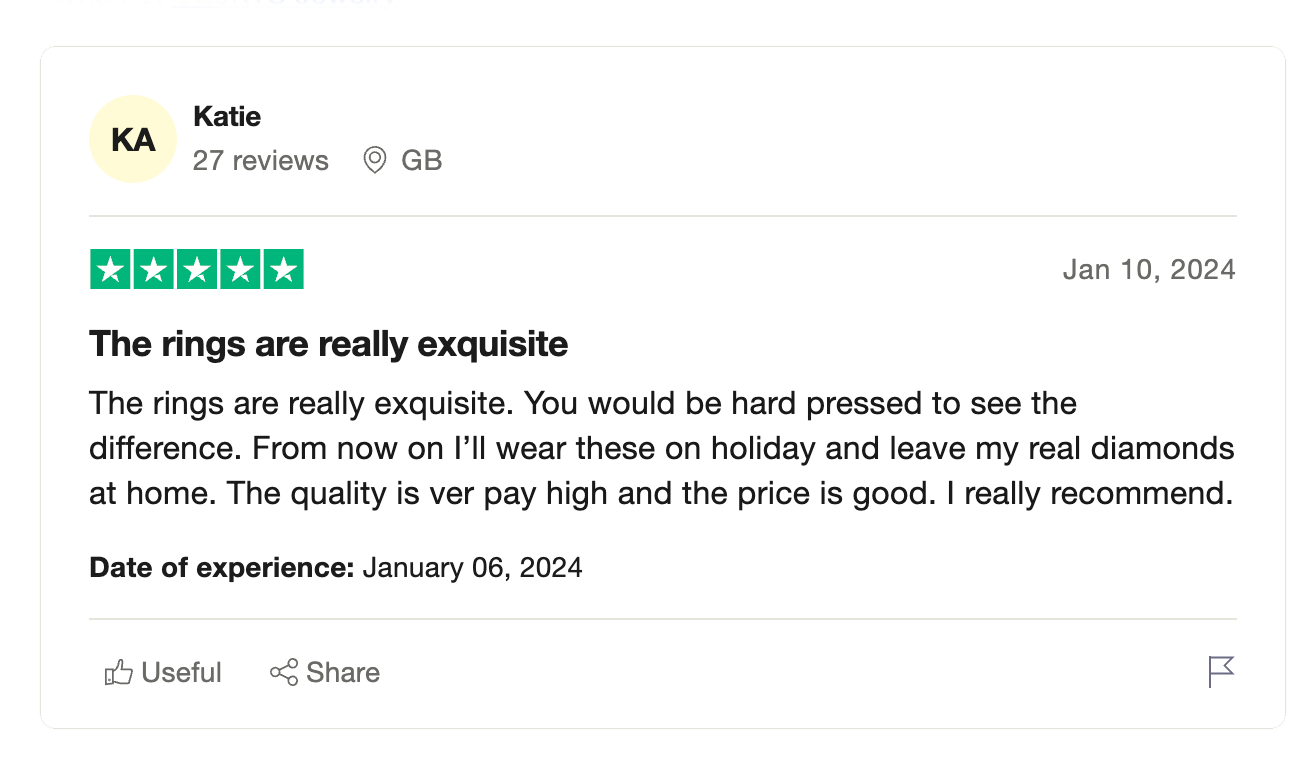
Task: Click the fourth green star of the rating
Action: [240, 270]
